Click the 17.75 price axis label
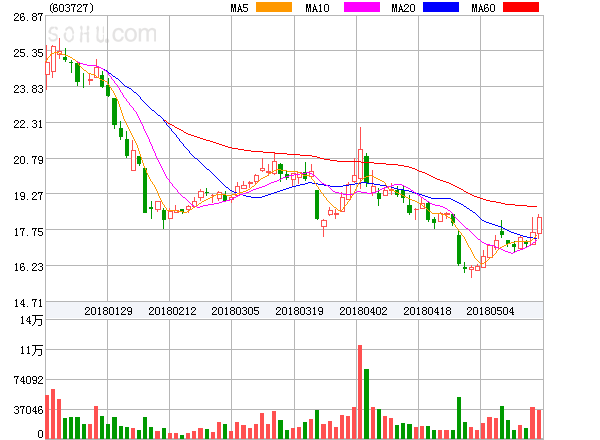The height and width of the screenshot is (440, 600). pyautogui.click(x=28, y=232)
